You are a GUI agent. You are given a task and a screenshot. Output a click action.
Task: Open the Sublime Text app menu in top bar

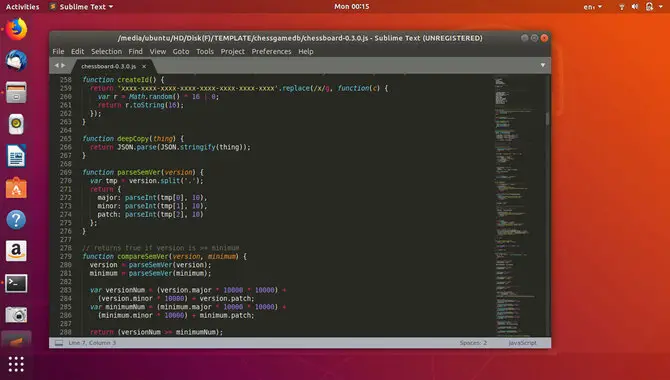[81, 7]
